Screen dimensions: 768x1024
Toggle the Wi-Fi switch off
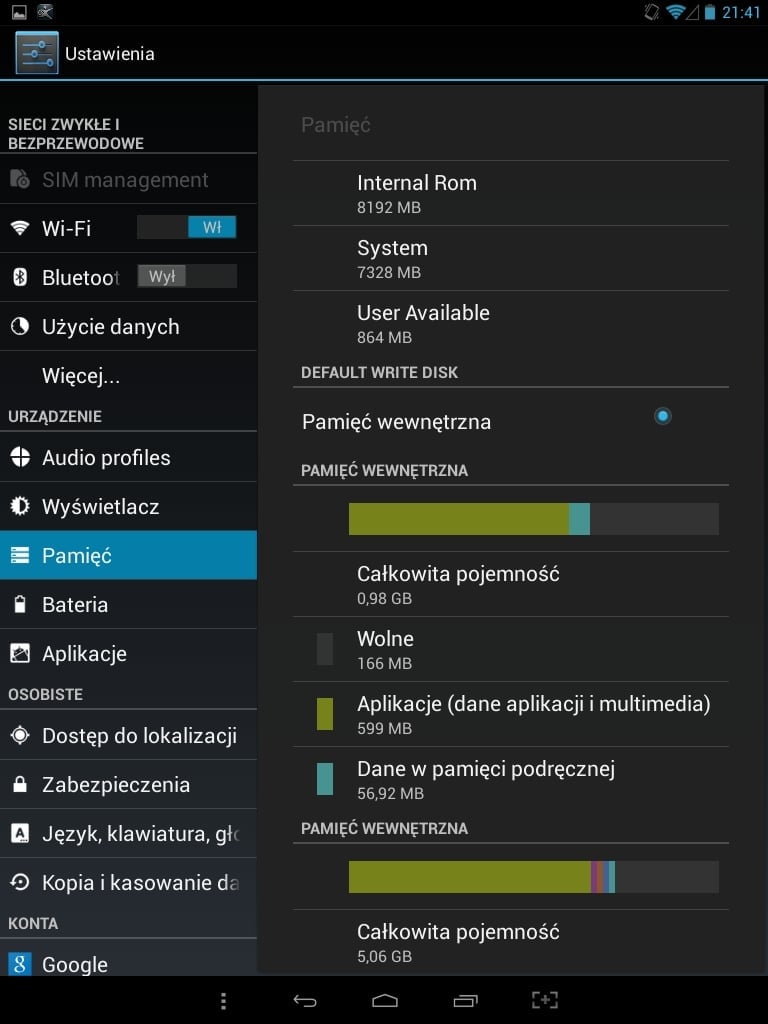click(x=187, y=227)
